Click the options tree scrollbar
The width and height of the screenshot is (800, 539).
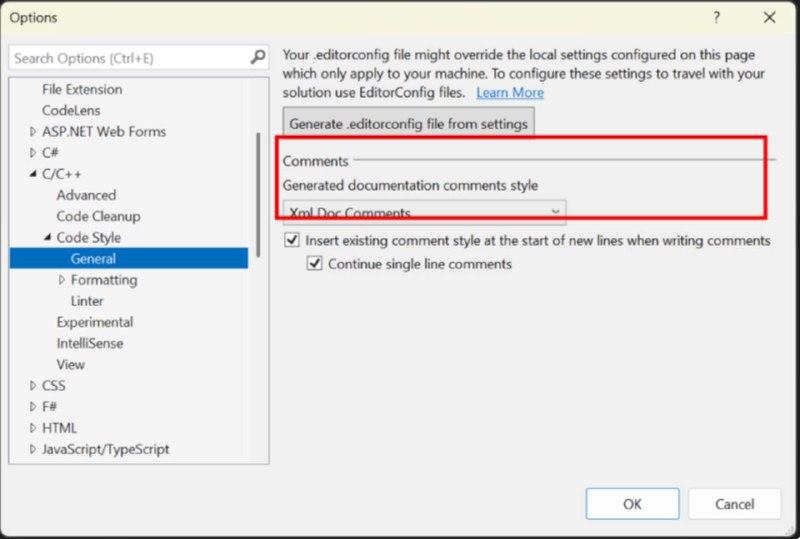(258, 194)
